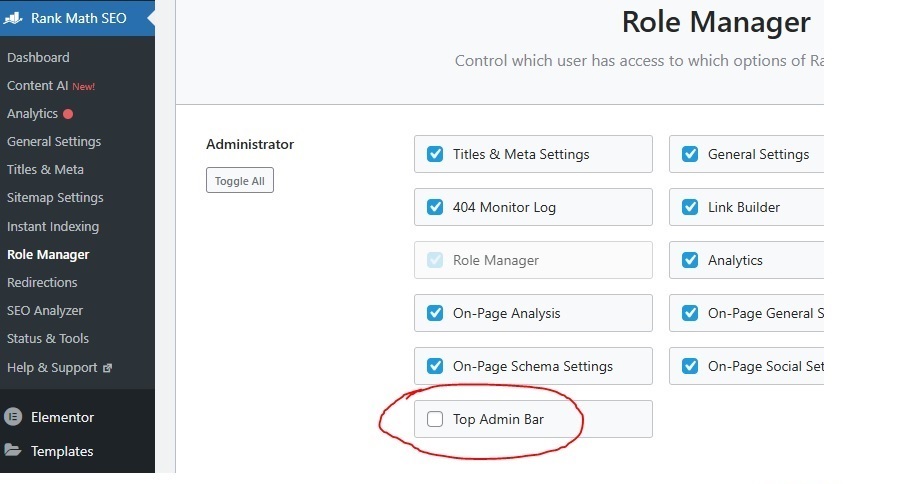Select Instant Indexing in the sidebar
The image size is (906, 484).
click(x=53, y=227)
